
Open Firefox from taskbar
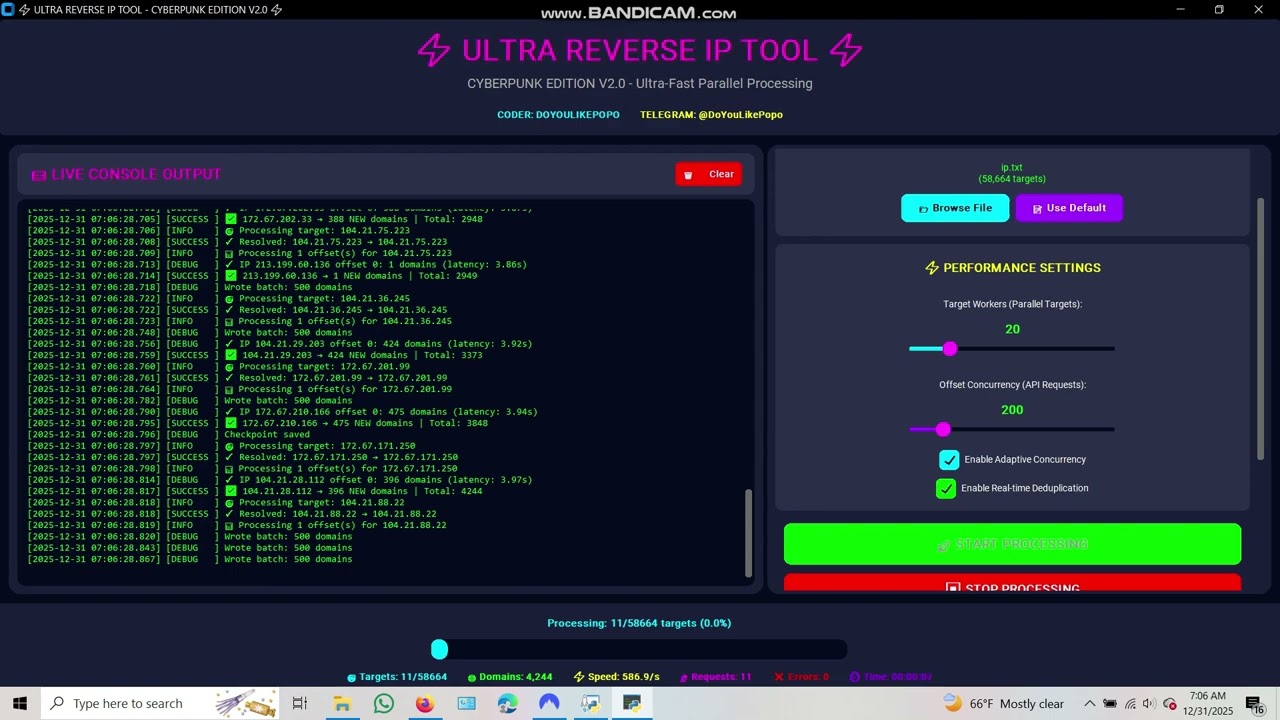pyautogui.click(x=425, y=703)
